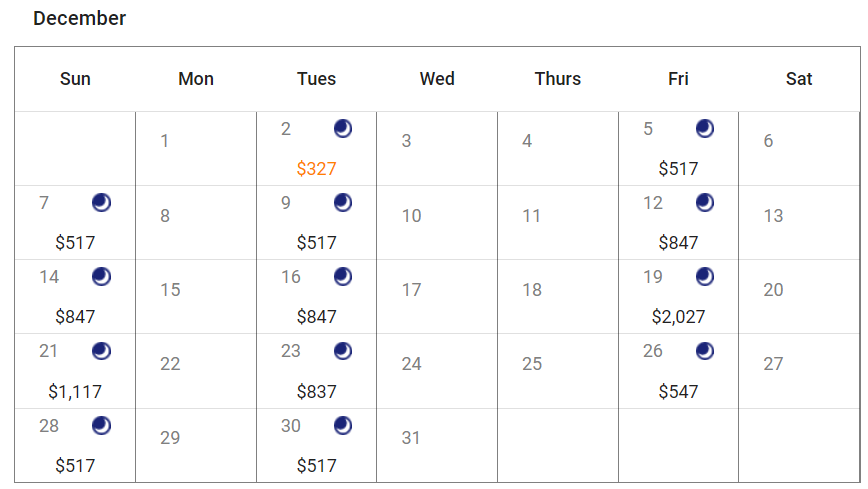Choose the $1,117 fare on December 21
The height and width of the screenshot is (489, 868).
click(75, 391)
